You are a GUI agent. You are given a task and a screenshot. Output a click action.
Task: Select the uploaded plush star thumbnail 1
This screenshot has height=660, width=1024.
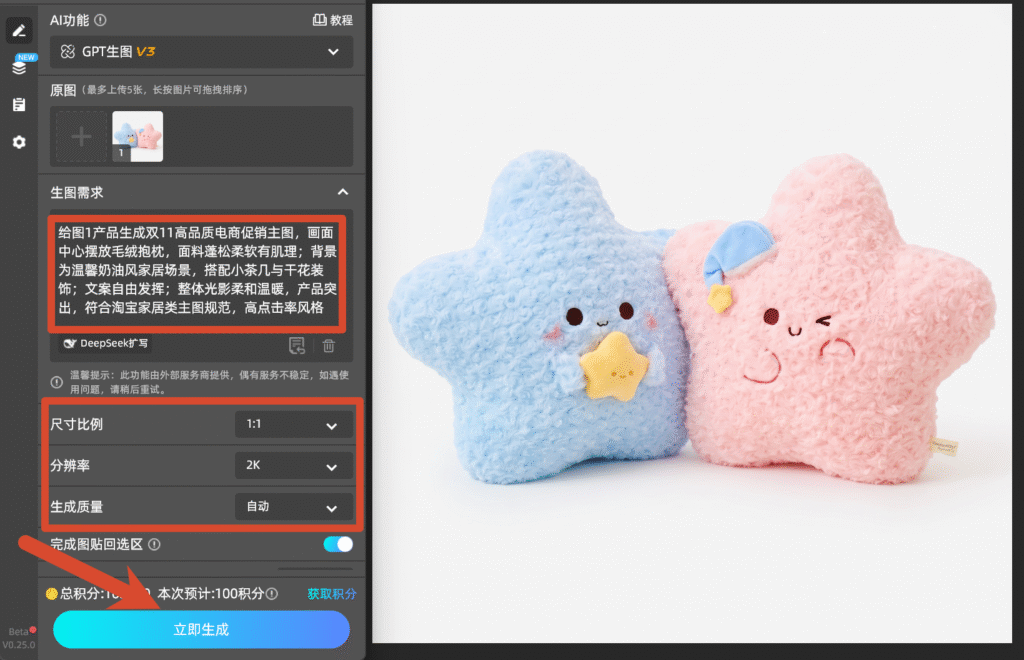(x=138, y=136)
